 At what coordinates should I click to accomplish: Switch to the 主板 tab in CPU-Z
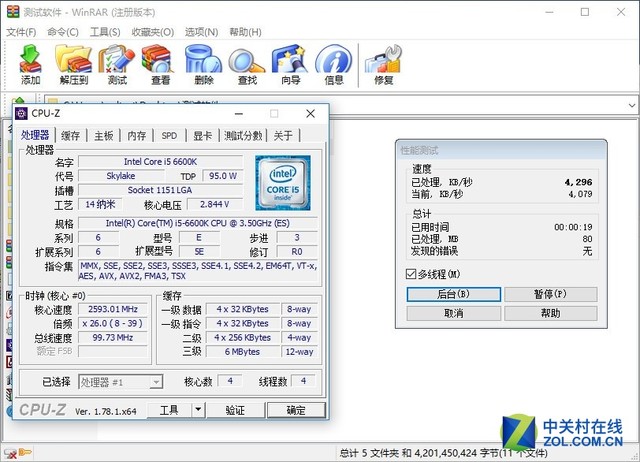104,135
